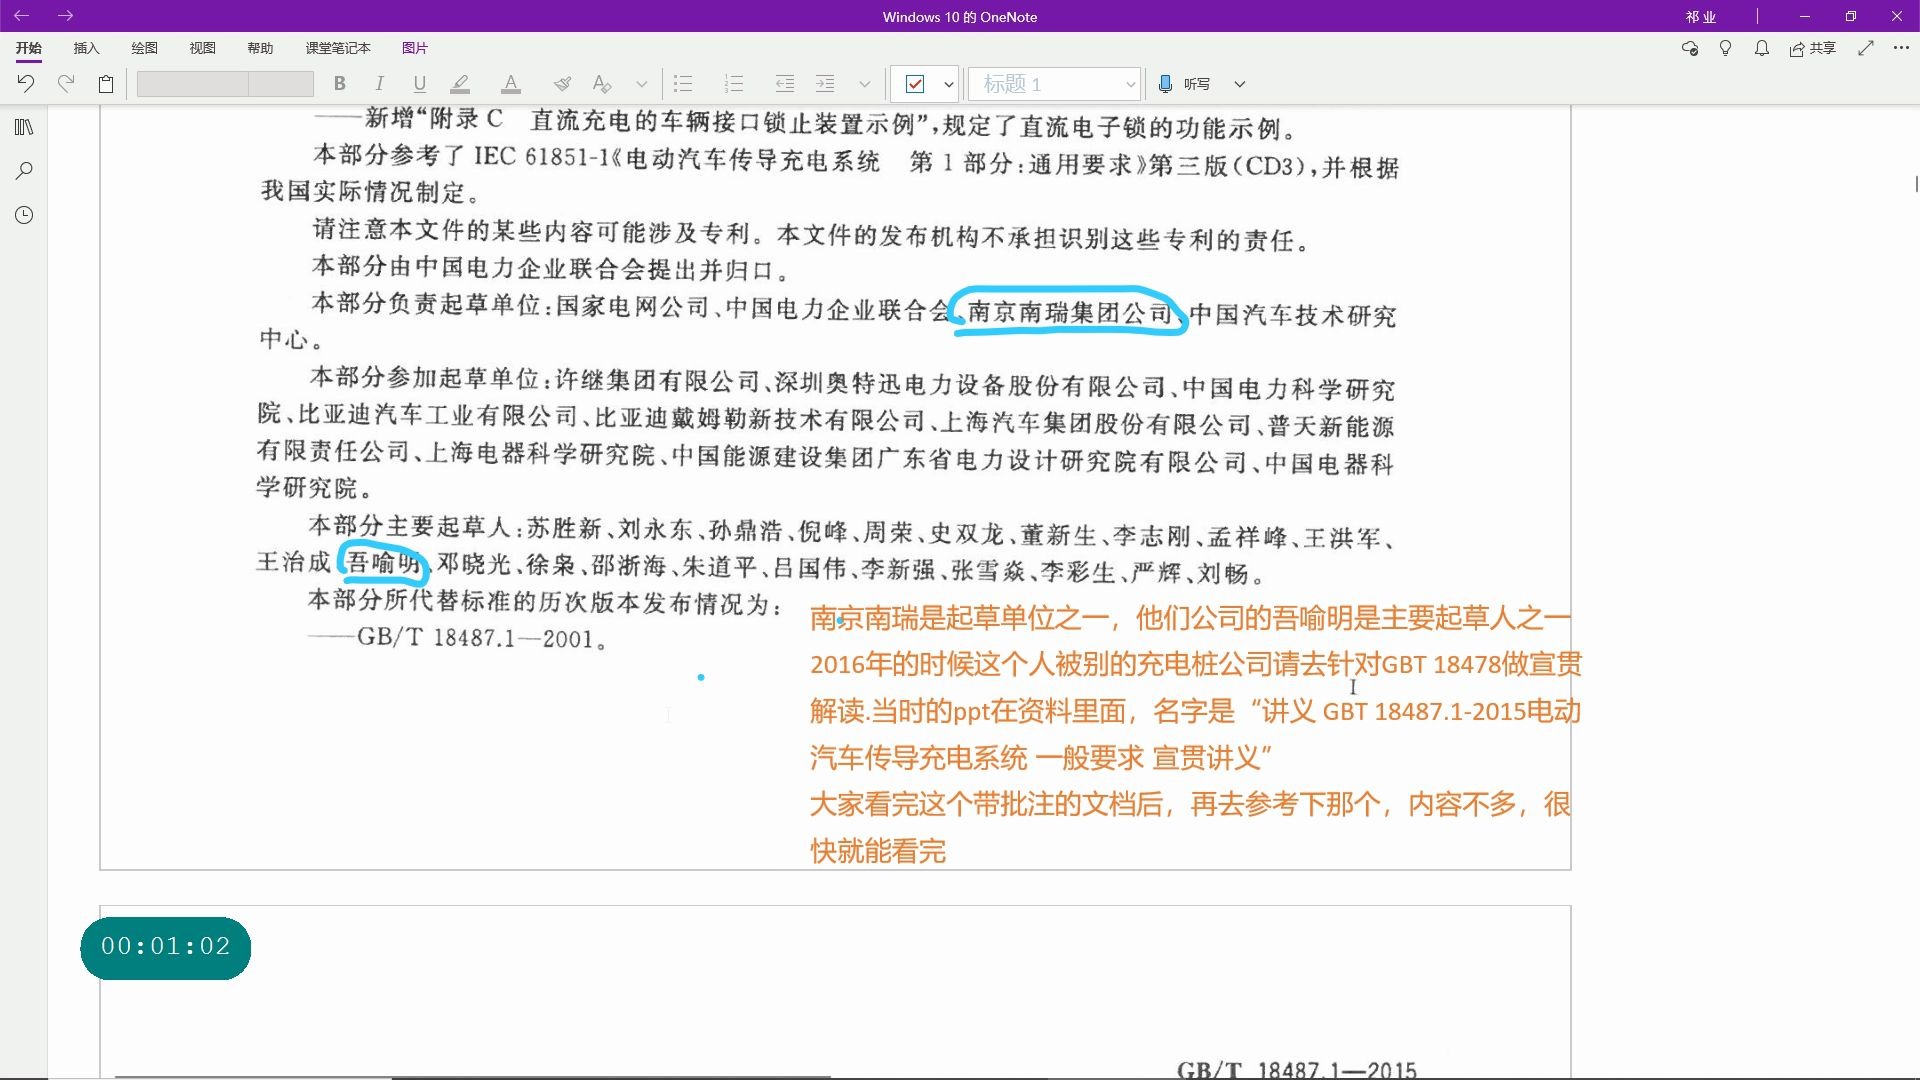Open the 开始 ribbon tab
The width and height of the screenshot is (1920, 1080).
29,48
